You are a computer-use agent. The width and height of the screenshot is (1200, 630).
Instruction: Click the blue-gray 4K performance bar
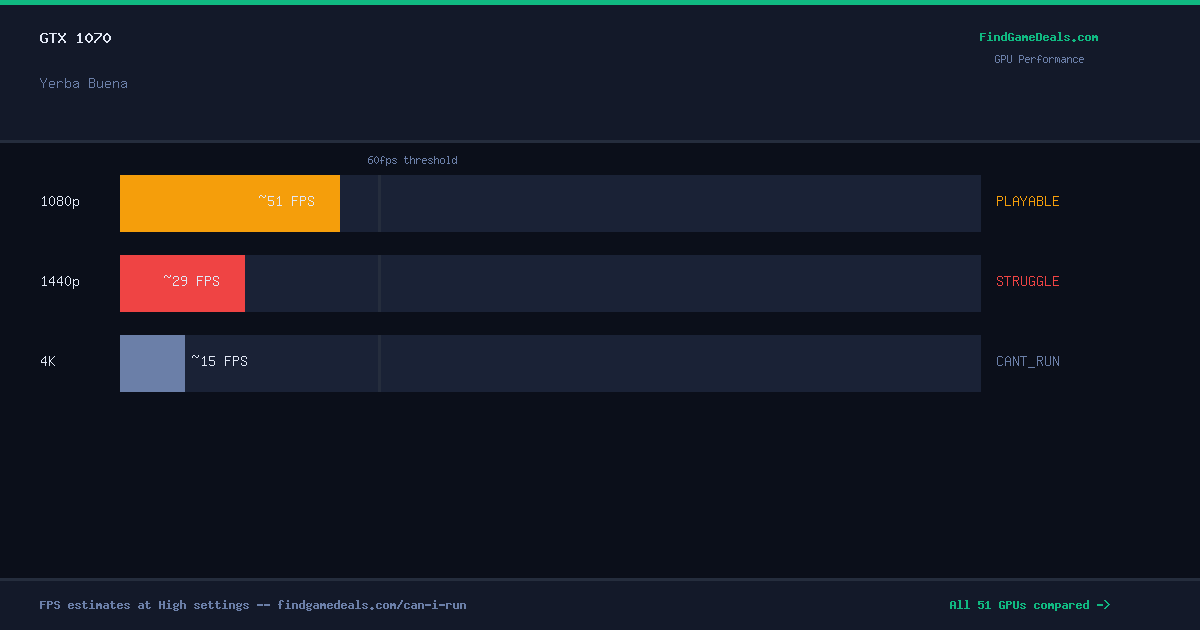point(152,363)
